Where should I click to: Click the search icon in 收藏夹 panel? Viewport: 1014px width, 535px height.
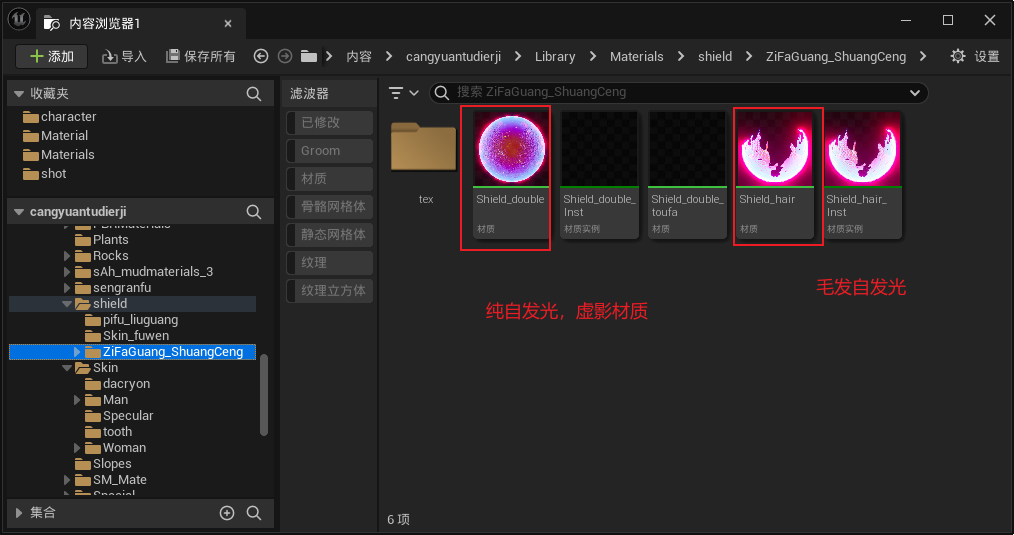click(254, 94)
